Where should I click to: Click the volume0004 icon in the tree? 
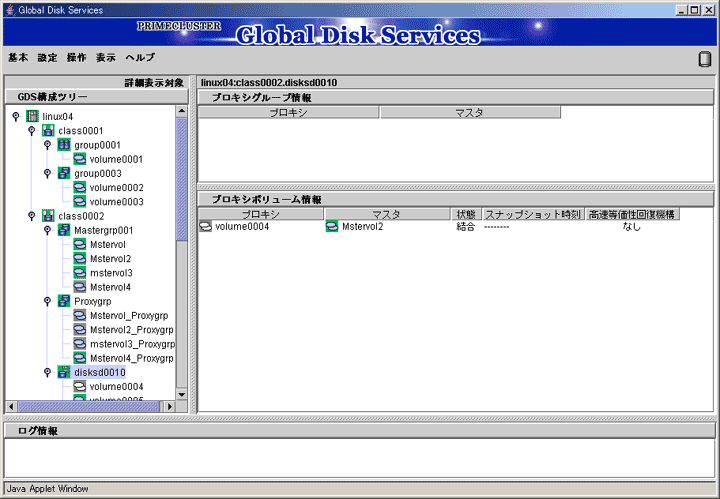pyautogui.click(x=79, y=387)
